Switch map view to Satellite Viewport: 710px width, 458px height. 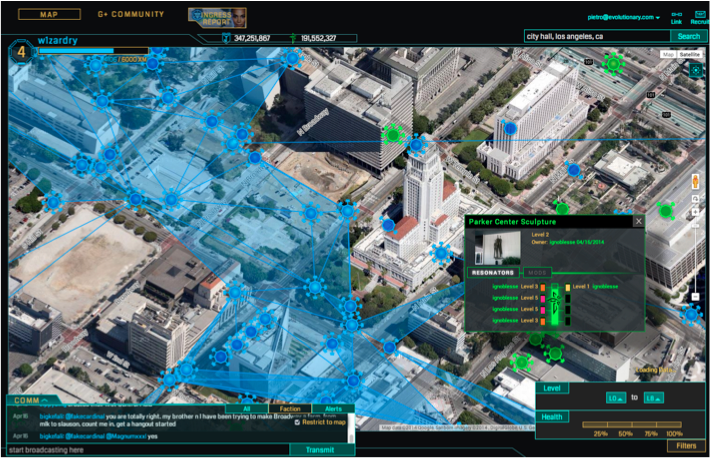pos(690,53)
